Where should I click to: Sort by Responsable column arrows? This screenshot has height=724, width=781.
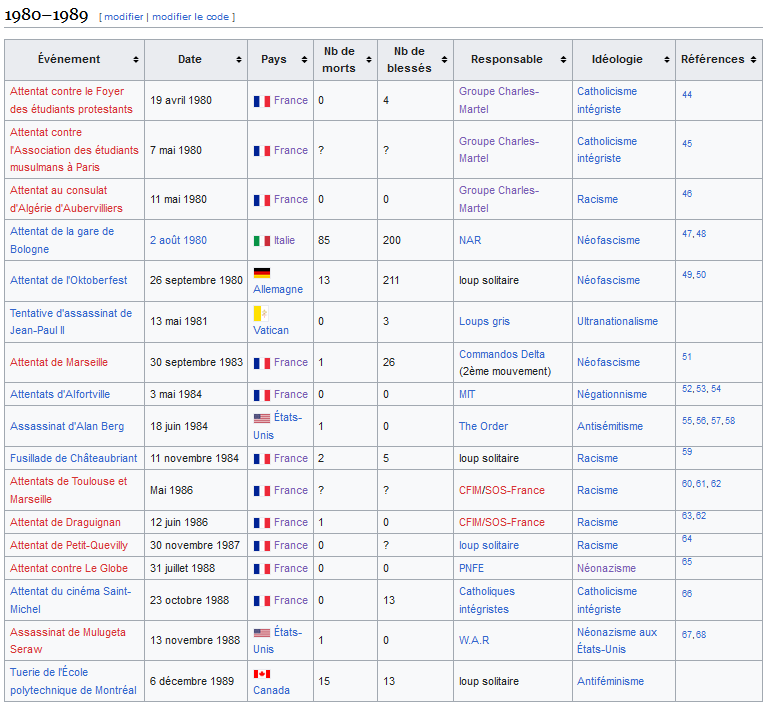[563, 60]
